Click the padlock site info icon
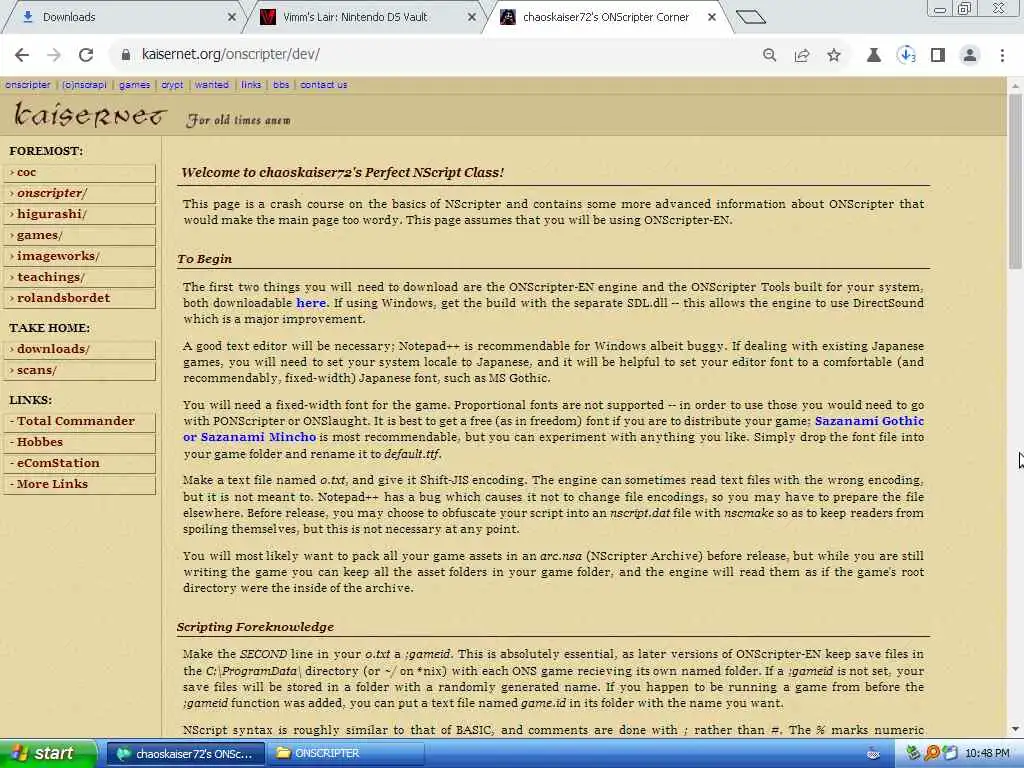 pos(126,55)
